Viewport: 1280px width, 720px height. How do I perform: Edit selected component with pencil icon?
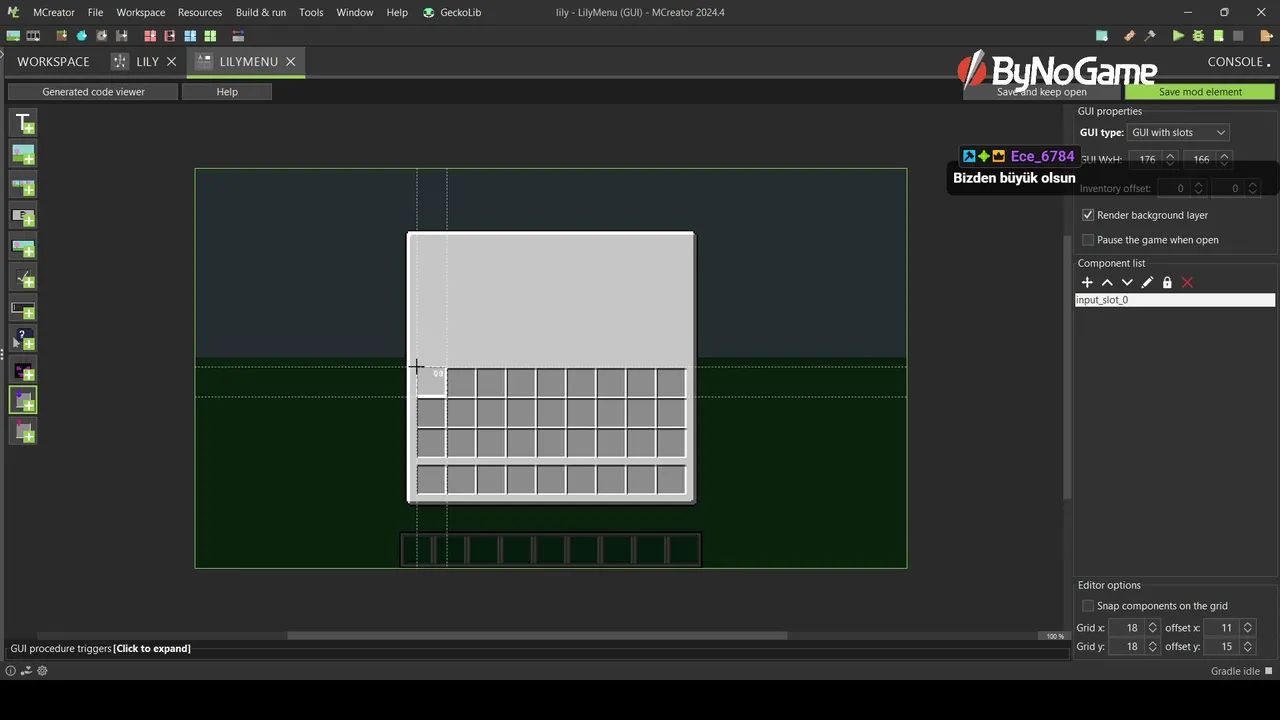(x=1147, y=283)
